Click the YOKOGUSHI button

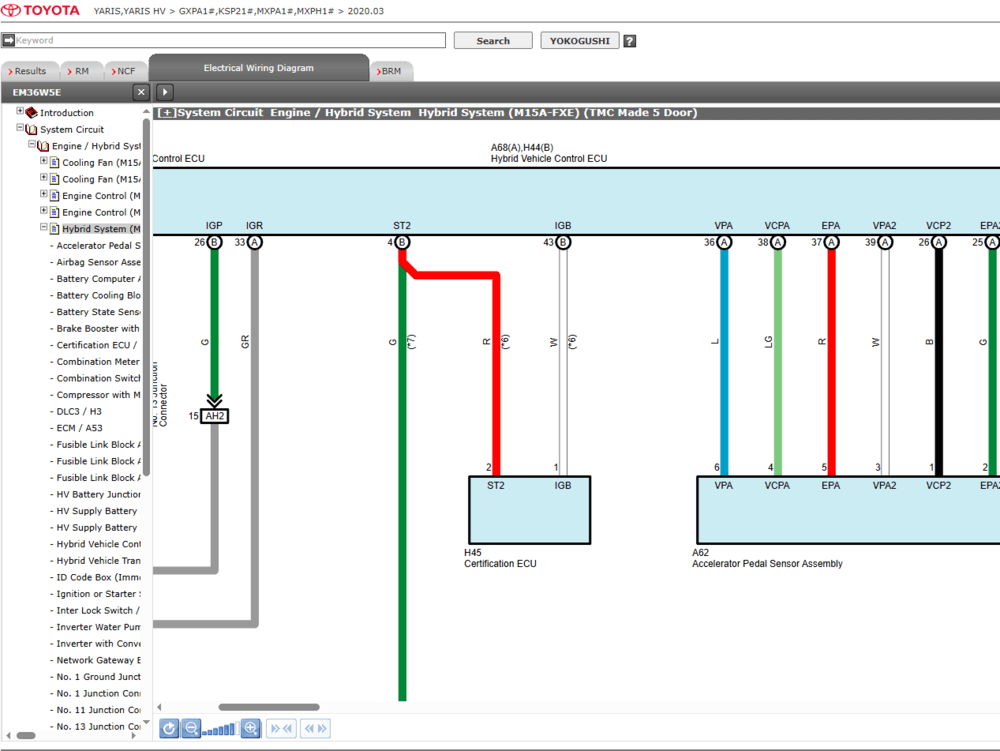point(579,41)
